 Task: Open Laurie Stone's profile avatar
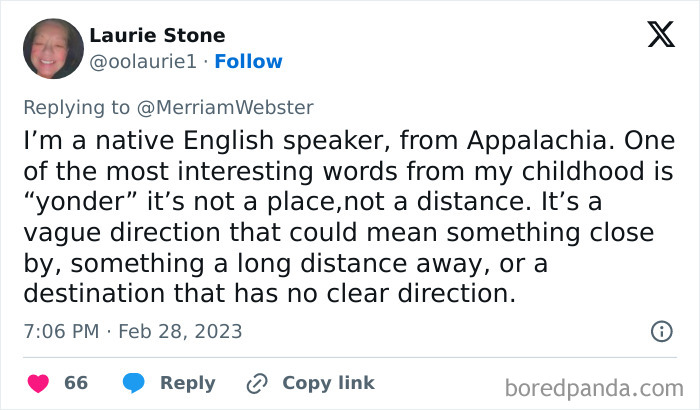[x=52, y=49]
